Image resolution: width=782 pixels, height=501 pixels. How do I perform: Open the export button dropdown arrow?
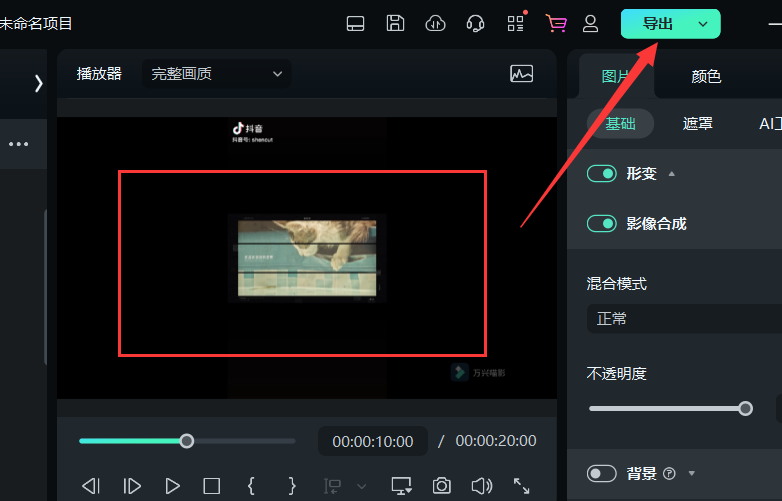tap(703, 23)
